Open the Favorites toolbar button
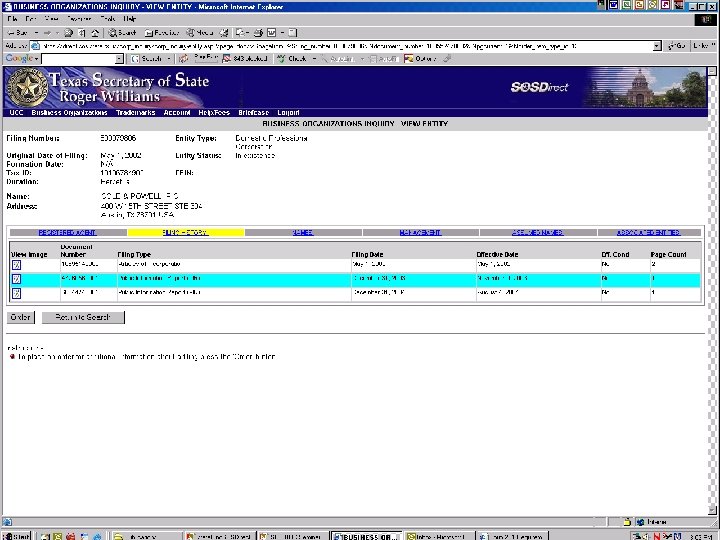This screenshot has width=720, height=540. pos(162,33)
